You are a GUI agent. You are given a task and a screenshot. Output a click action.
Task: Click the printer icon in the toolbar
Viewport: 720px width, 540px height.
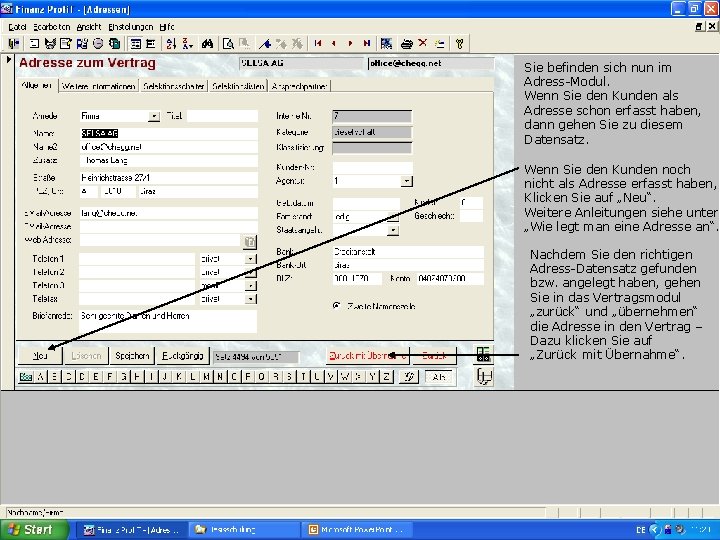tap(407, 44)
